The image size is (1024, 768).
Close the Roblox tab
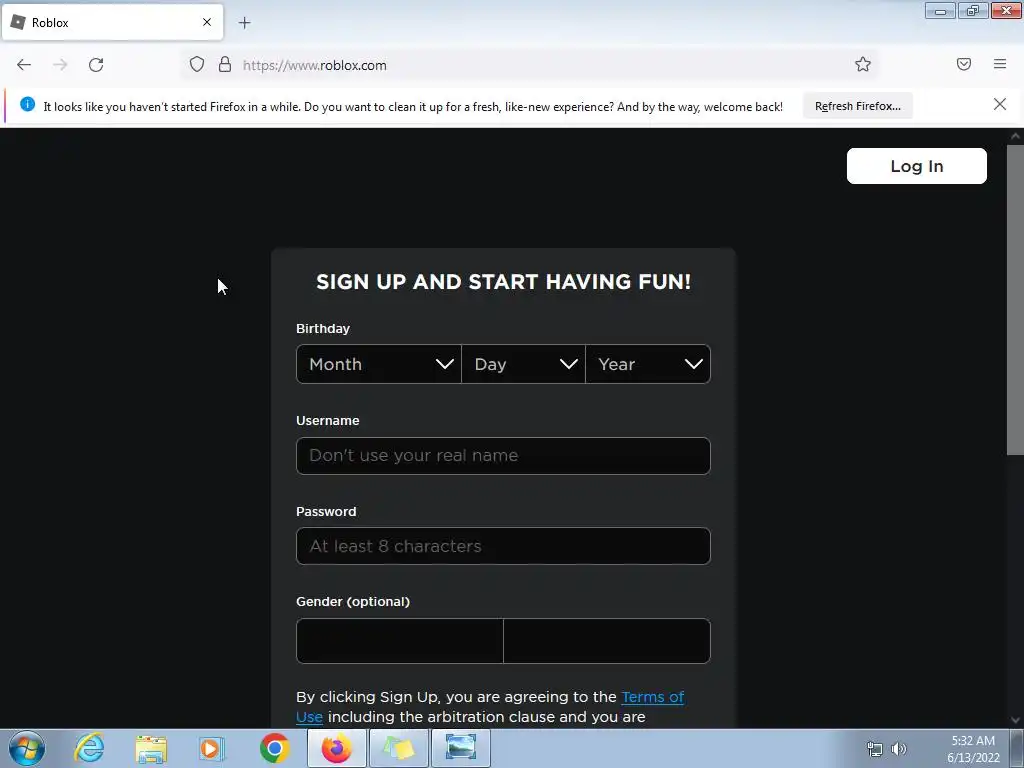pyautogui.click(x=207, y=22)
